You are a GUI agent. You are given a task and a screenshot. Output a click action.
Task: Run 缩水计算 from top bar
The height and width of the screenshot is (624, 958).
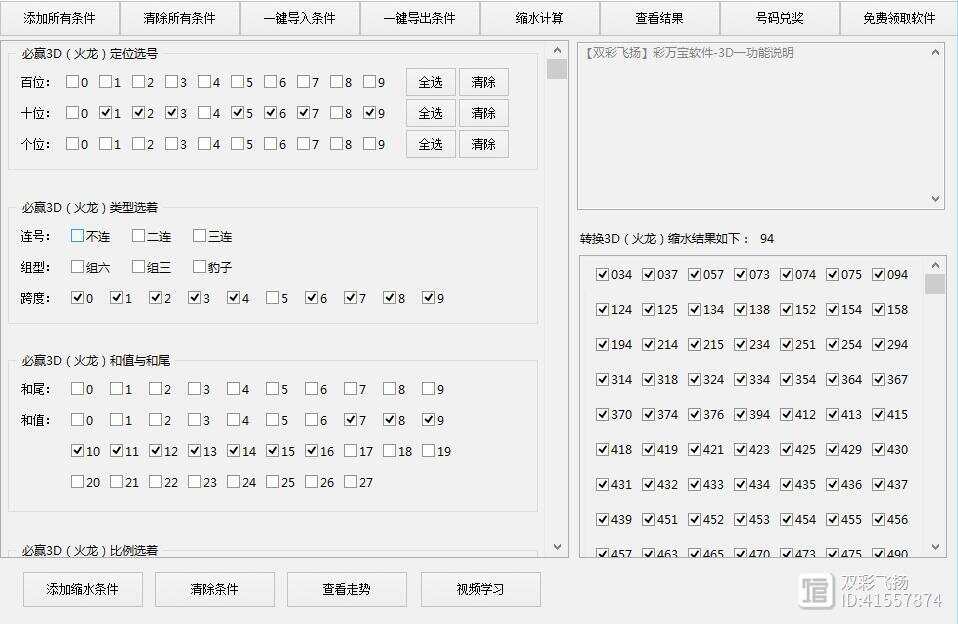click(x=539, y=18)
